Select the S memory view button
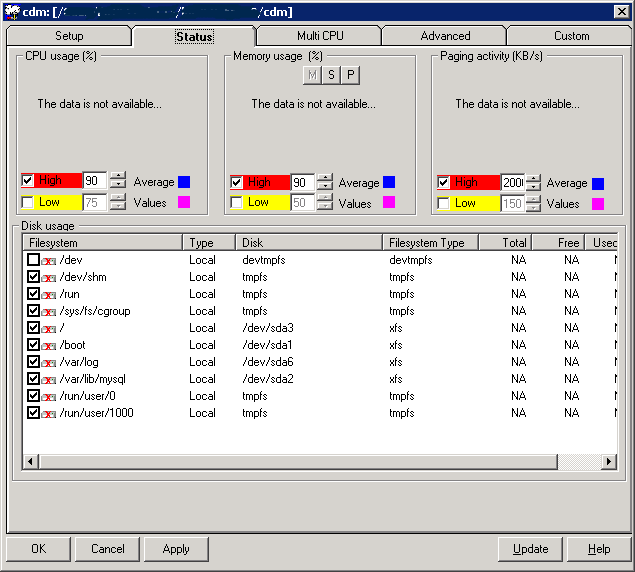Screen dimensions: 635x572 coord(331,76)
